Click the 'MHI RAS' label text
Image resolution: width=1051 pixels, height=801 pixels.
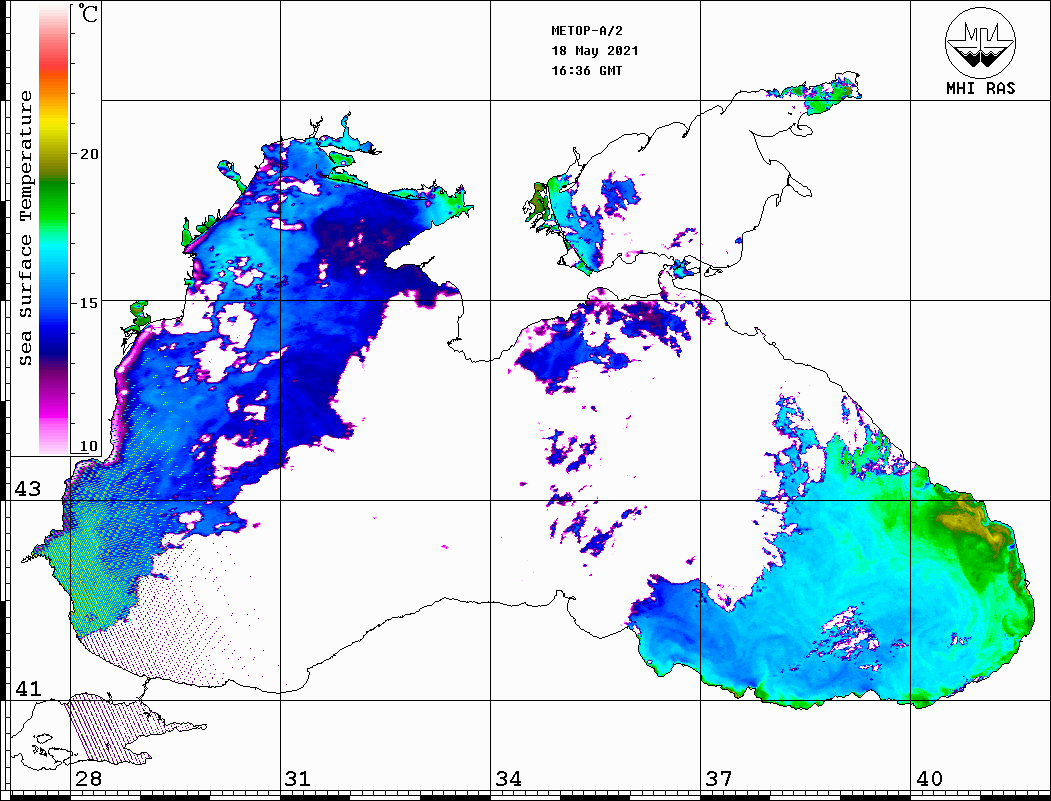pyautogui.click(x=980, y=88)
